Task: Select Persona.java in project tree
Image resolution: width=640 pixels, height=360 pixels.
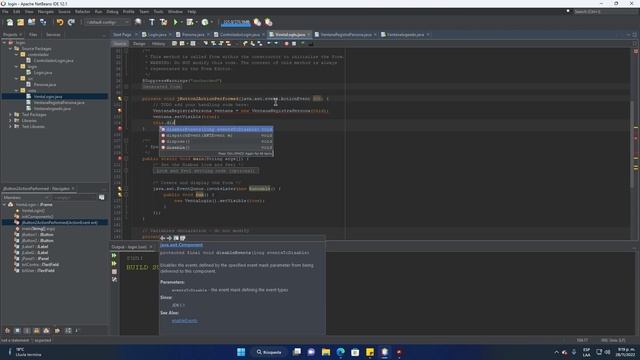Action: pos(44,84)
